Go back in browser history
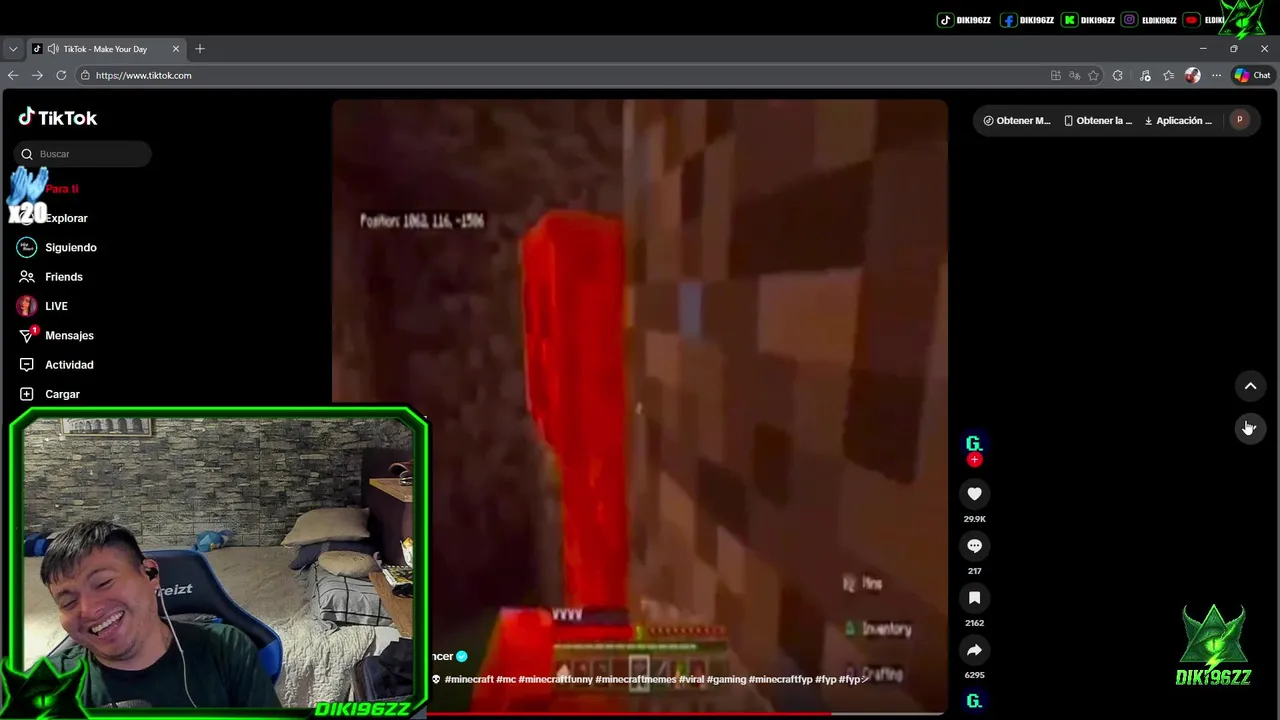Screen dimensions: 1280x720 click(x=13, y=75)
